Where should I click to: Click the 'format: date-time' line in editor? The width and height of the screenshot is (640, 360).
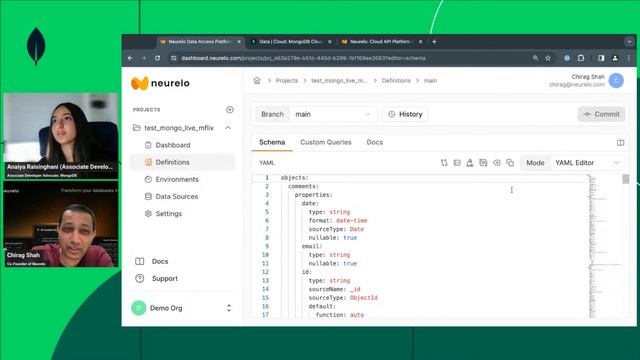click(338, 220)
